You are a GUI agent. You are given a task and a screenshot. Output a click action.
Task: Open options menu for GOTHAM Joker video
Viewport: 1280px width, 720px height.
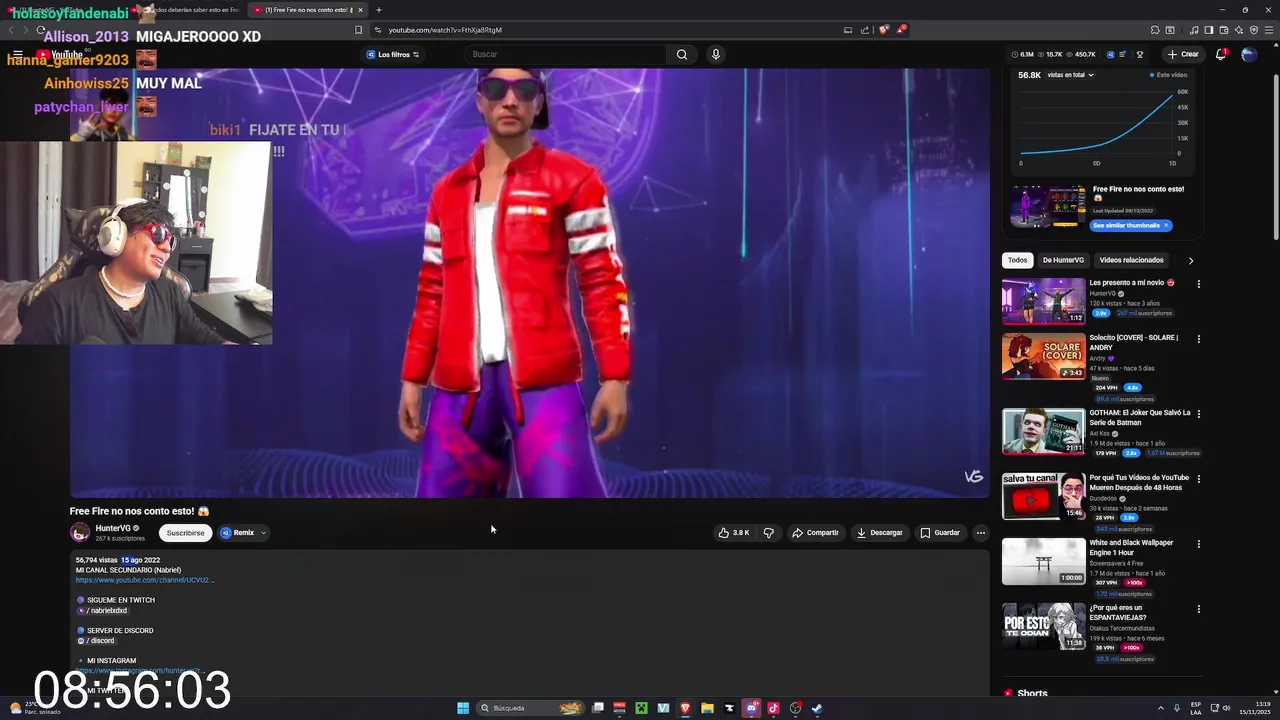coord(1198,414)
